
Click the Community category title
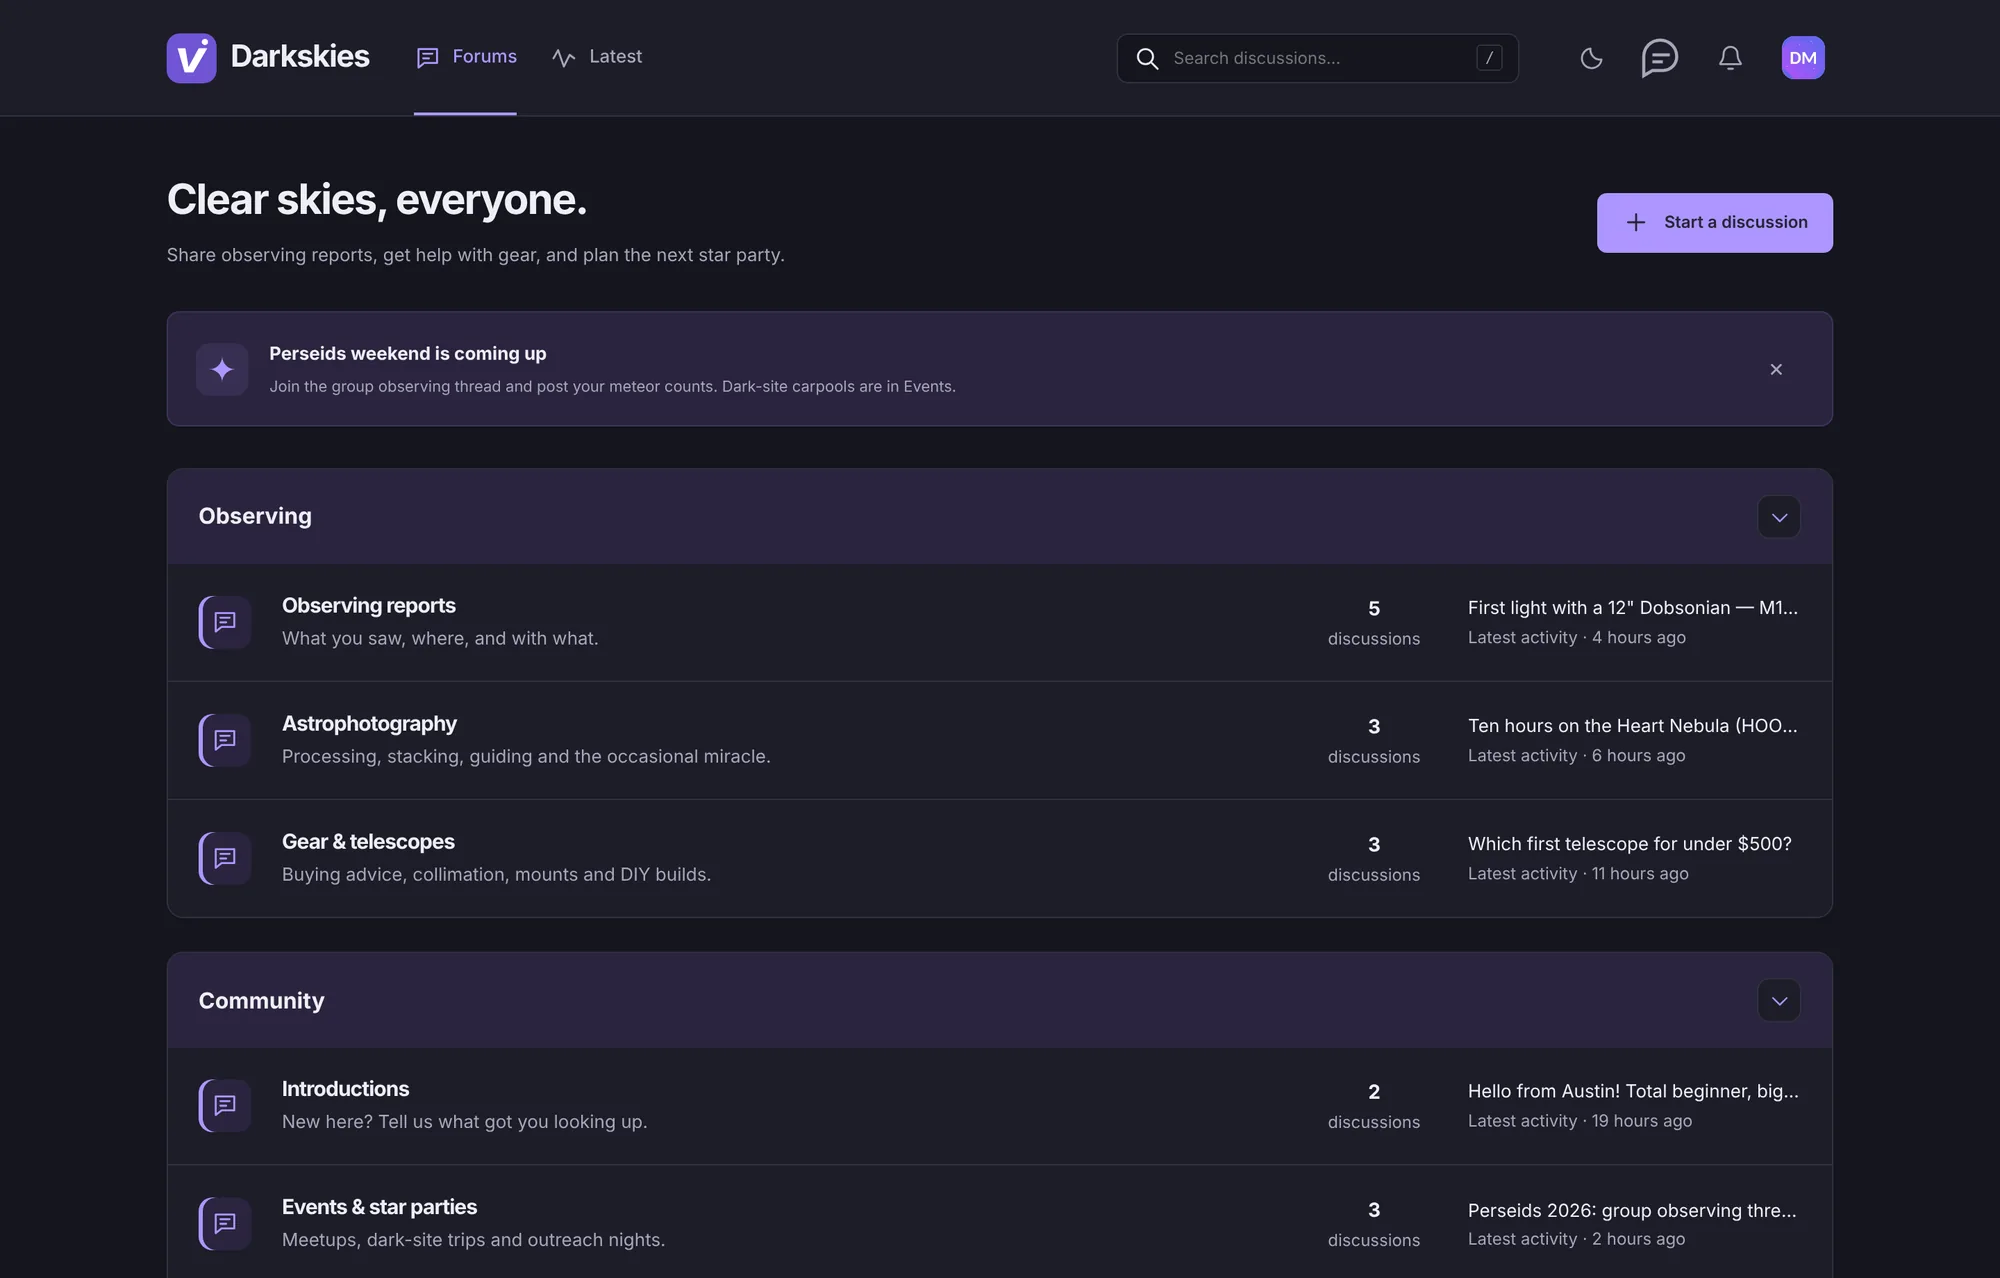click(x=261, y=1000)
